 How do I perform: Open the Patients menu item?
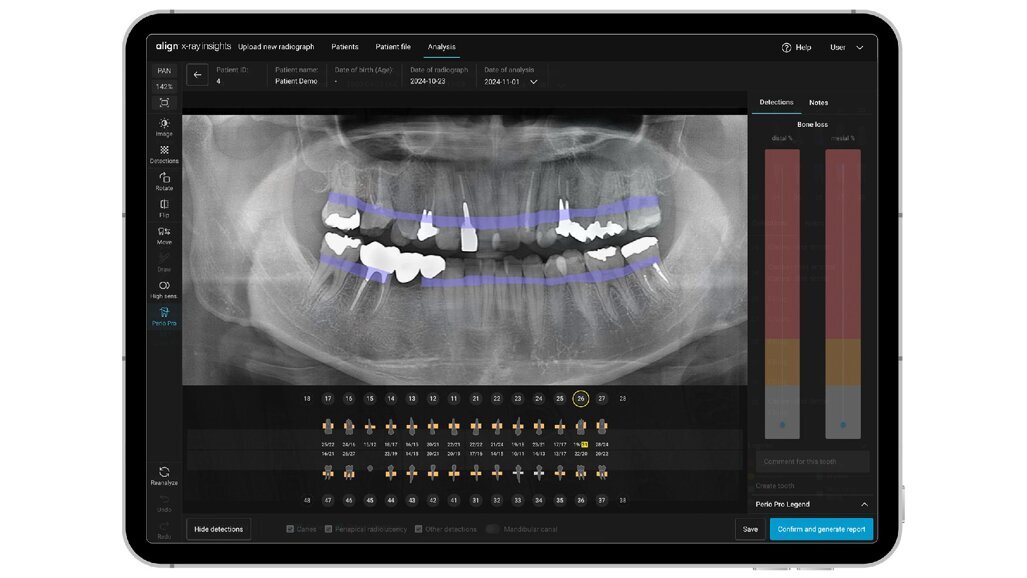coord(344,47)
